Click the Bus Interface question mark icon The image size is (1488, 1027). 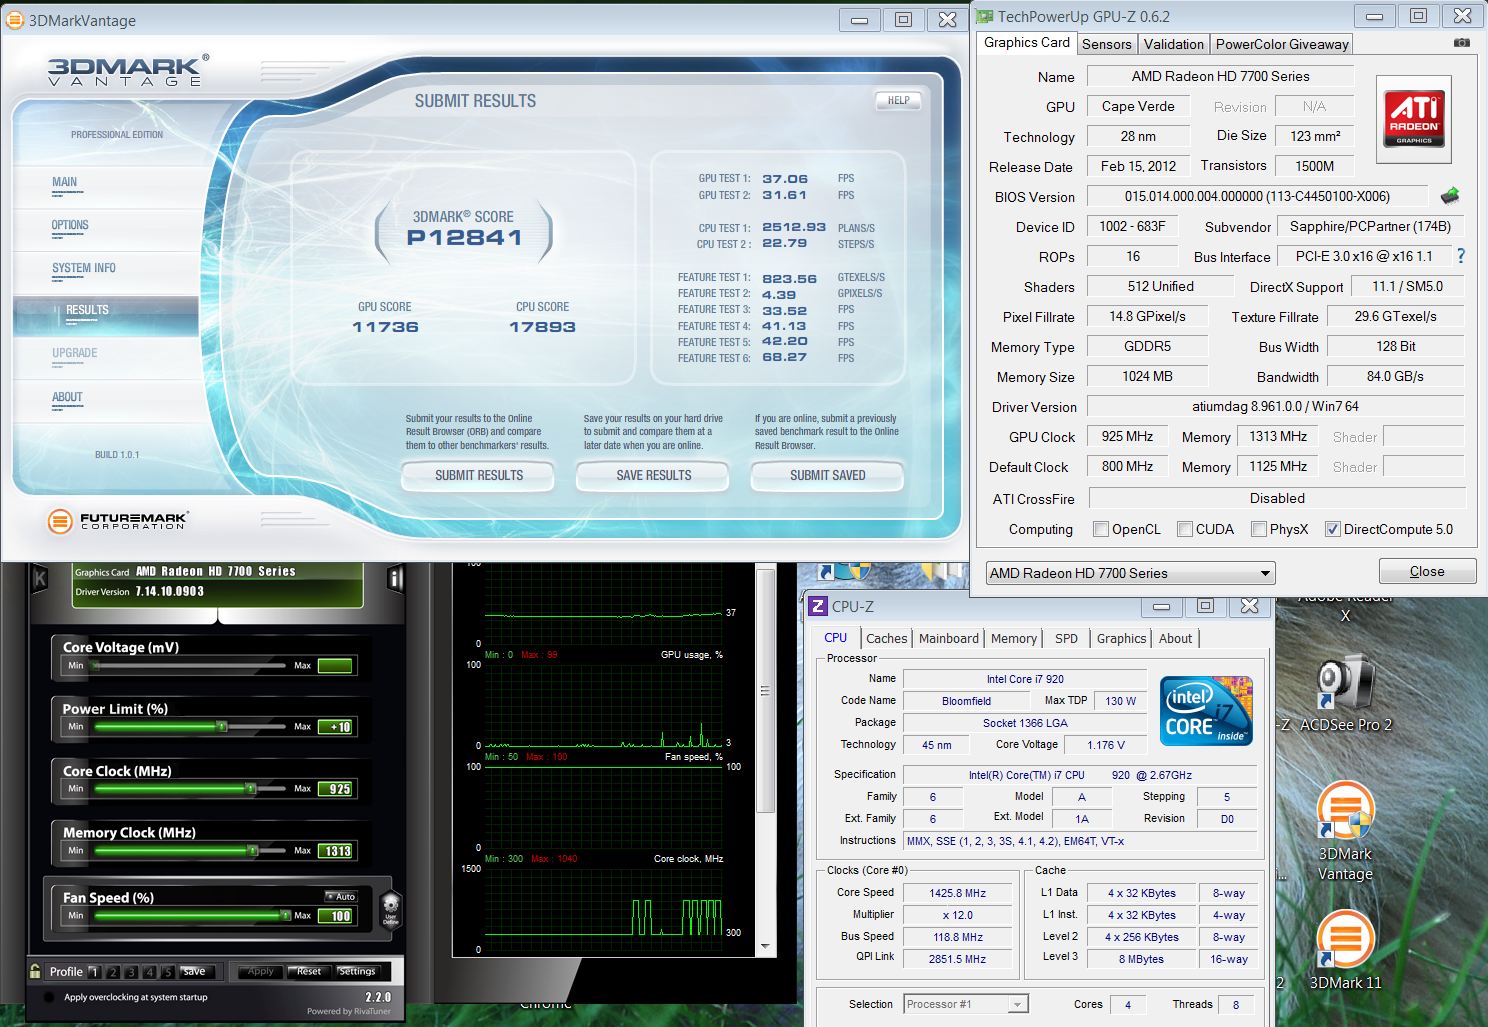(1461, 256)
